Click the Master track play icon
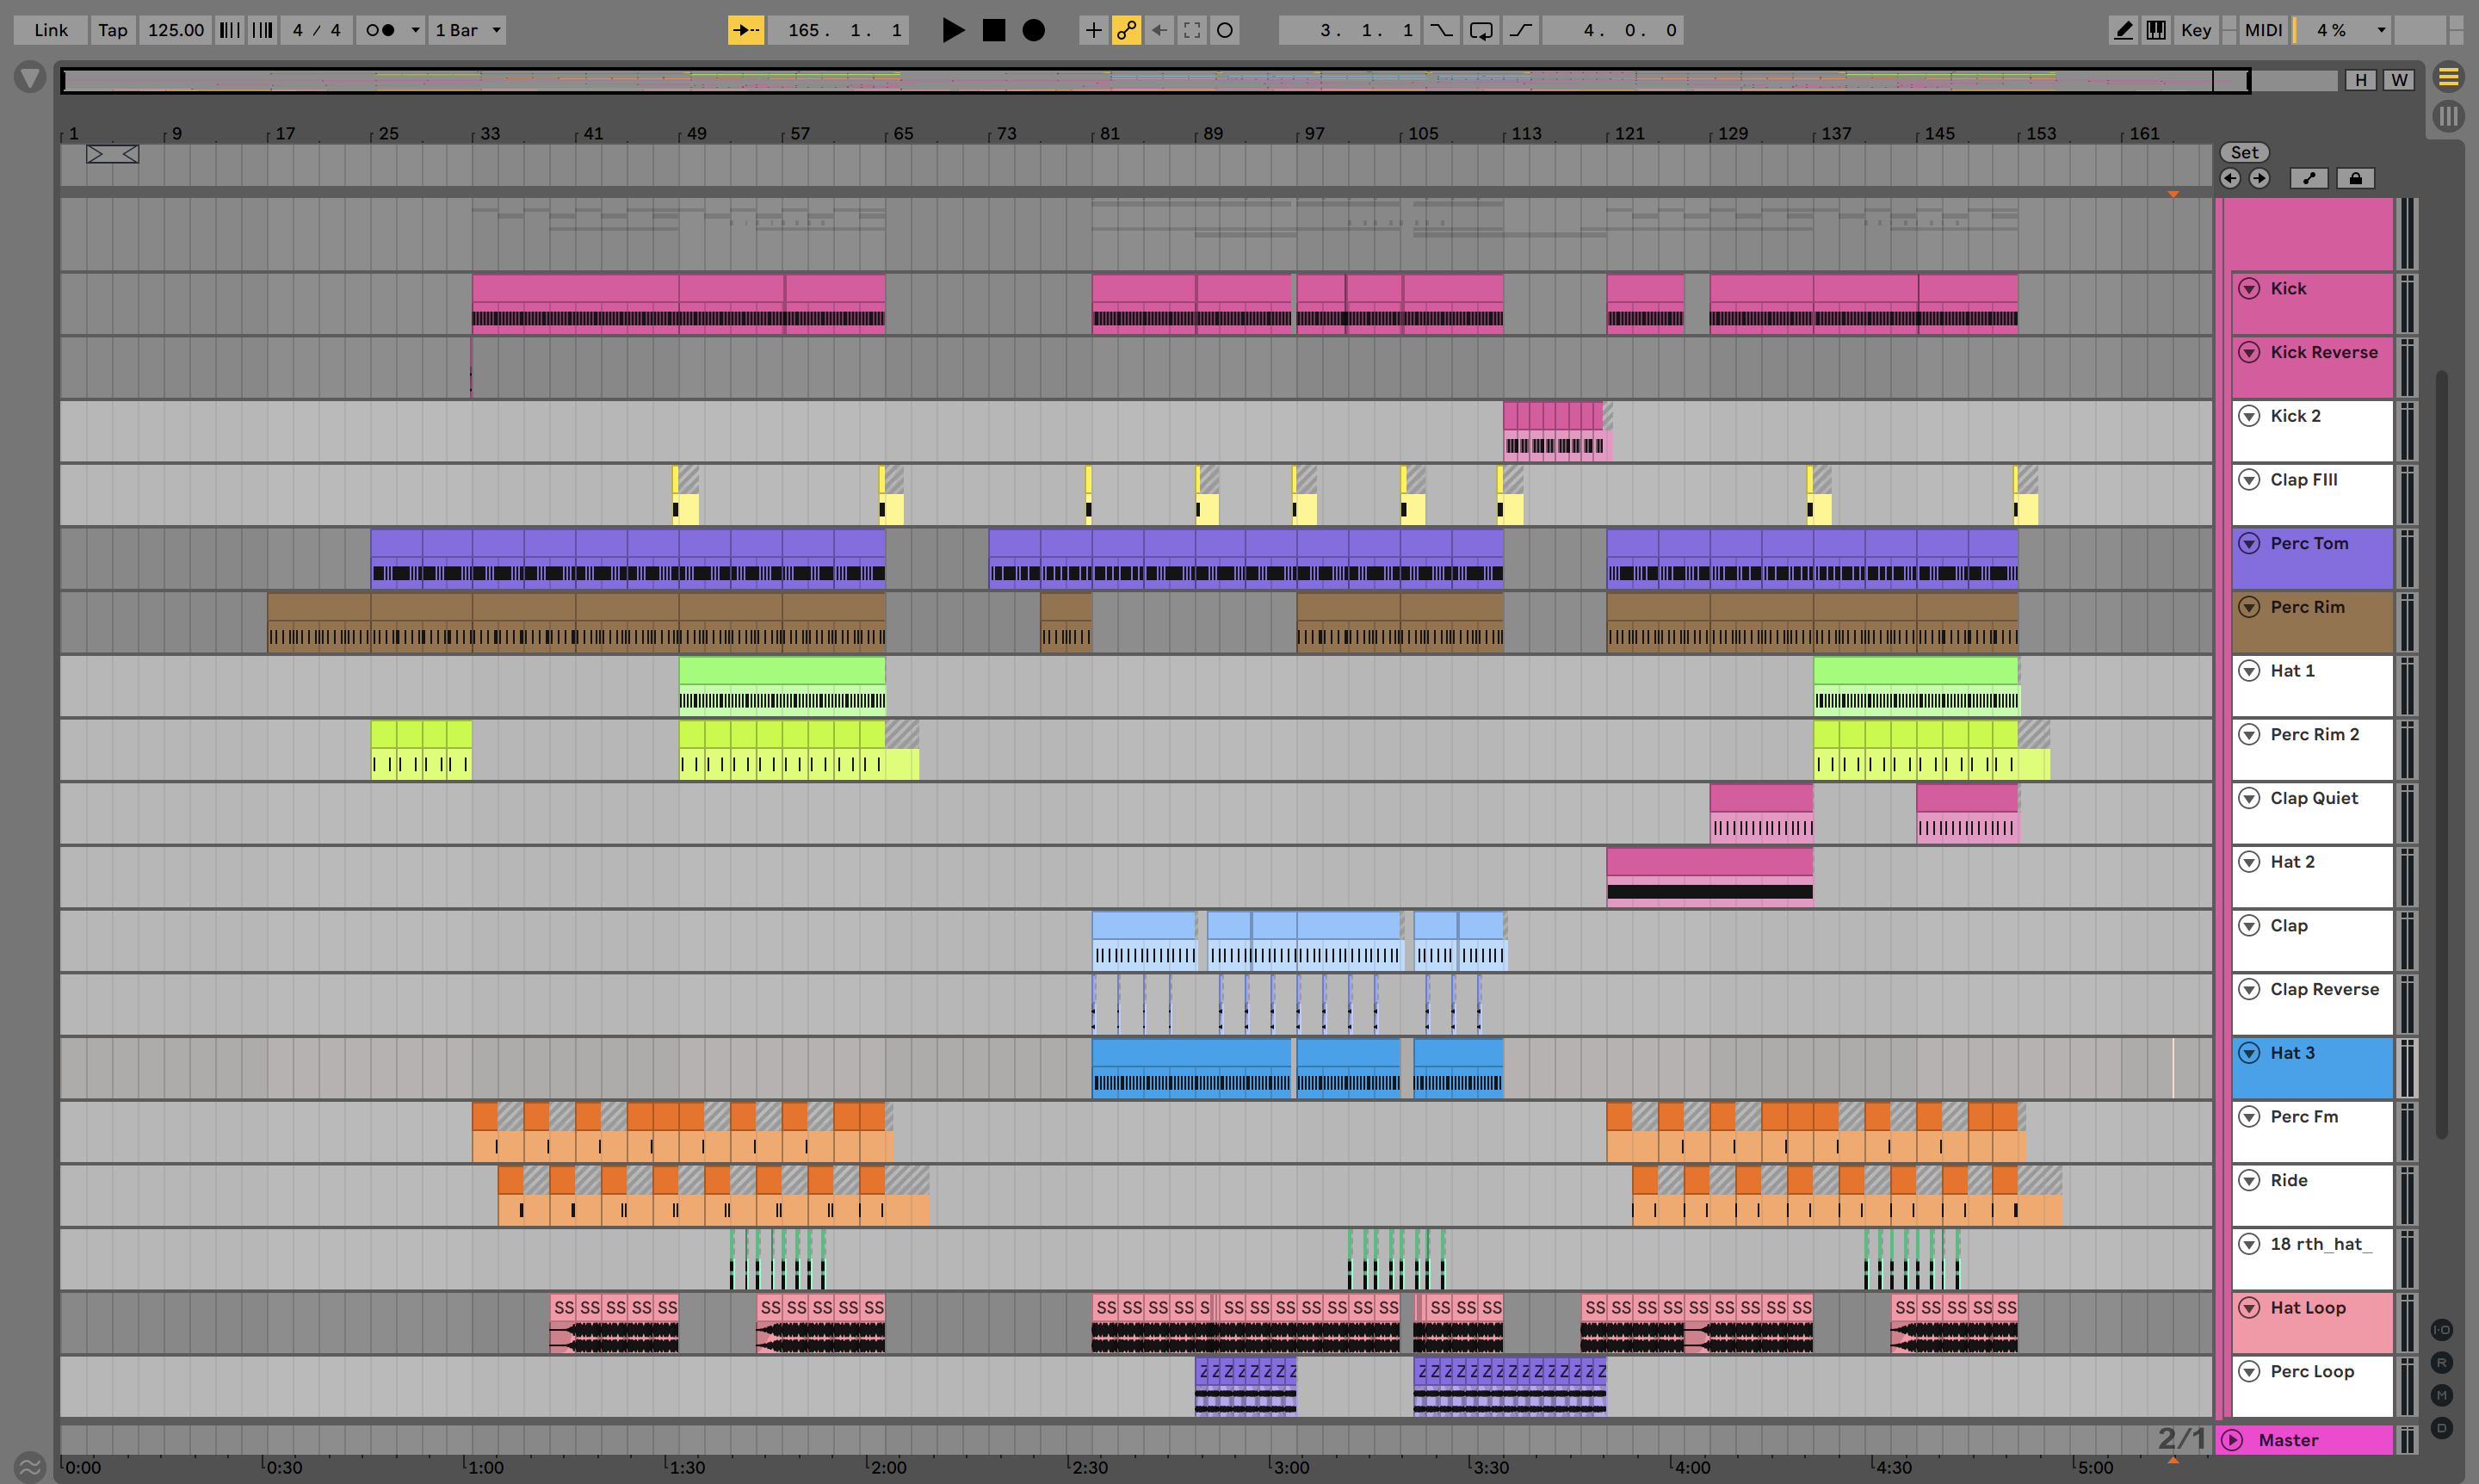 tap(2232, 1440)
